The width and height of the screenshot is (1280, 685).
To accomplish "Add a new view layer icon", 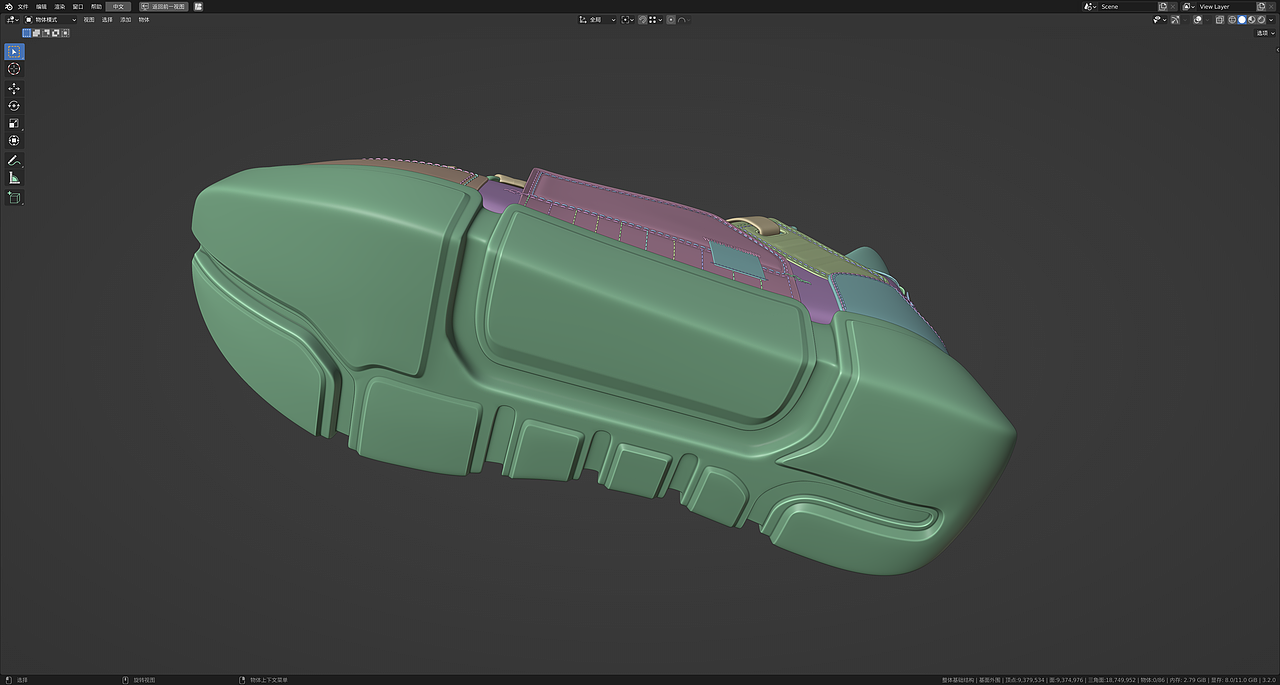I will pyautogui.click(x=1261, y=6).
